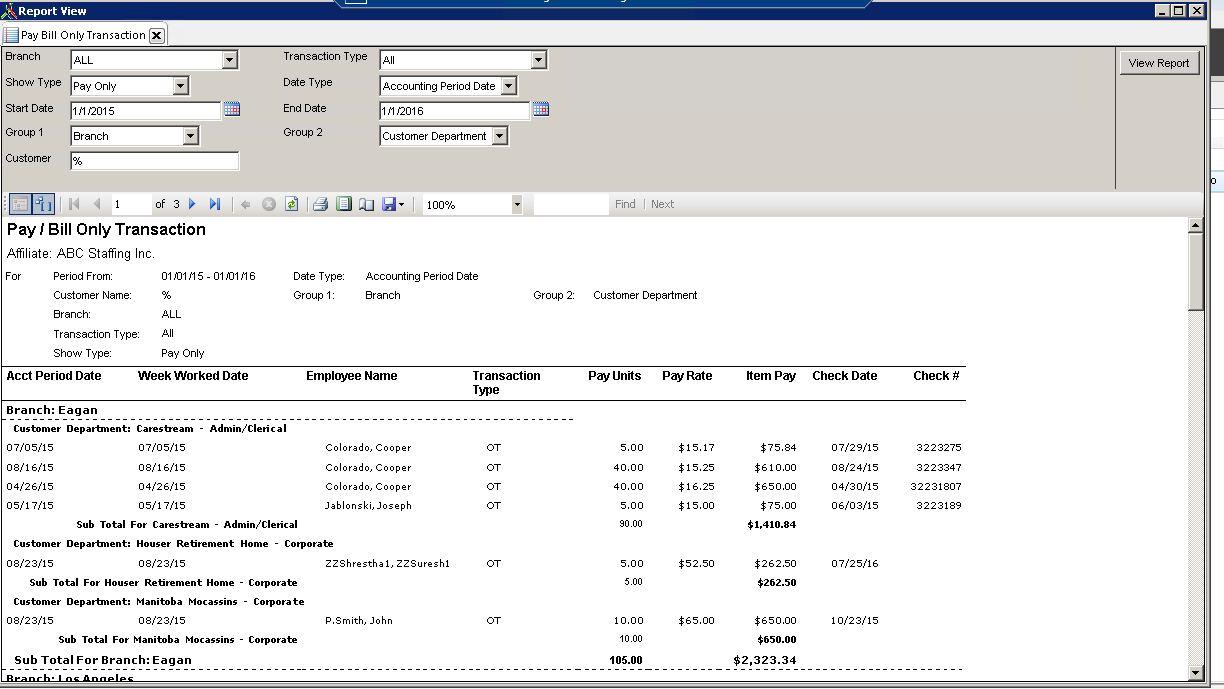
Task: Click the Find link in toolbar
Action: click(x=625, y=204)
